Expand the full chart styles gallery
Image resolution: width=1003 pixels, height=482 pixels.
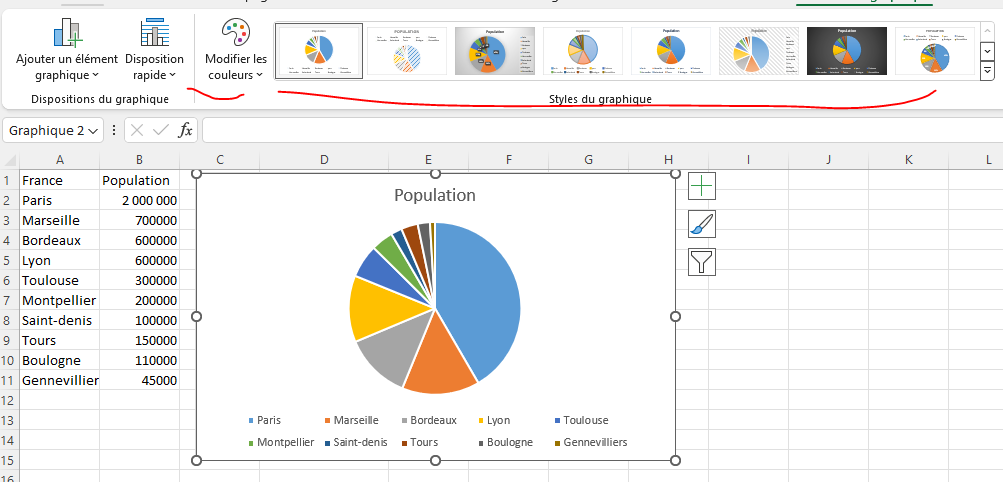pyautogui.click(x=987, y=72)
